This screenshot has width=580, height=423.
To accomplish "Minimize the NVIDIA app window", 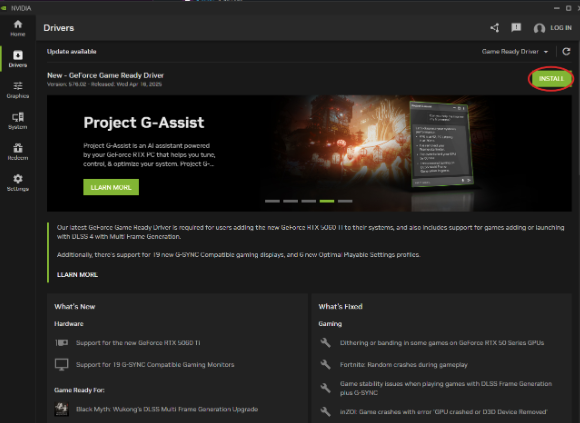I will [557, 8].
